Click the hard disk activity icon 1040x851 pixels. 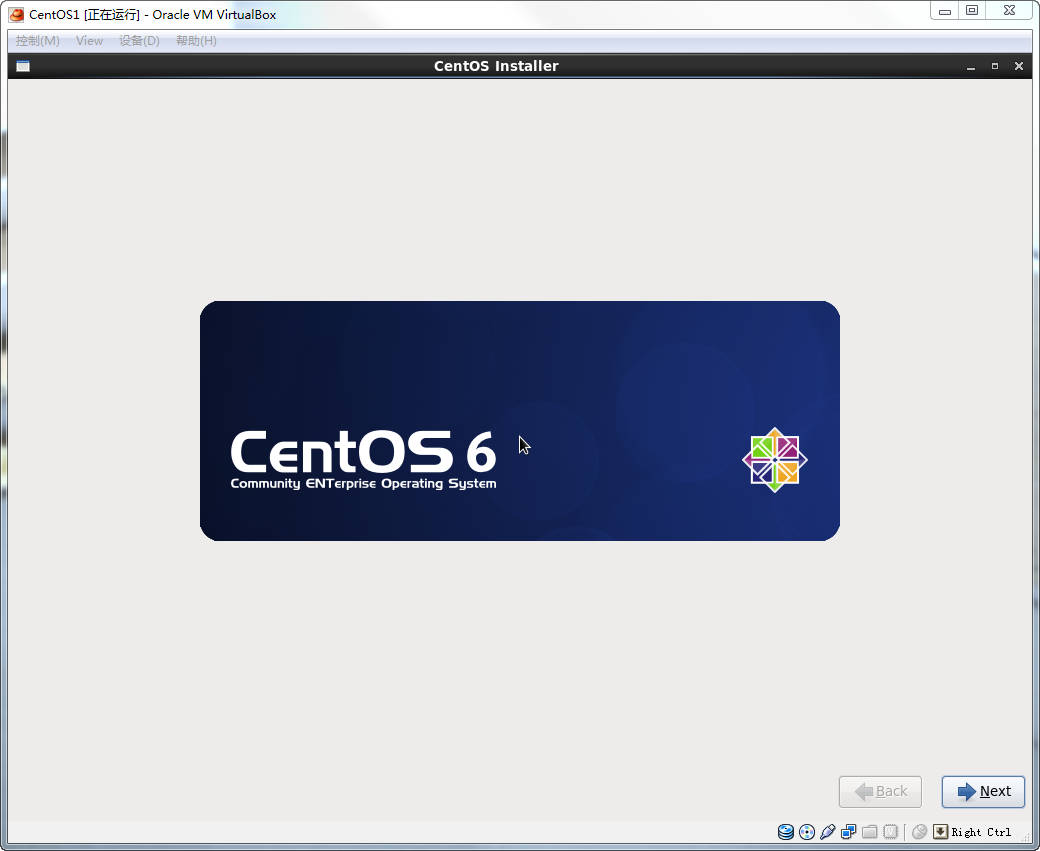786,832
